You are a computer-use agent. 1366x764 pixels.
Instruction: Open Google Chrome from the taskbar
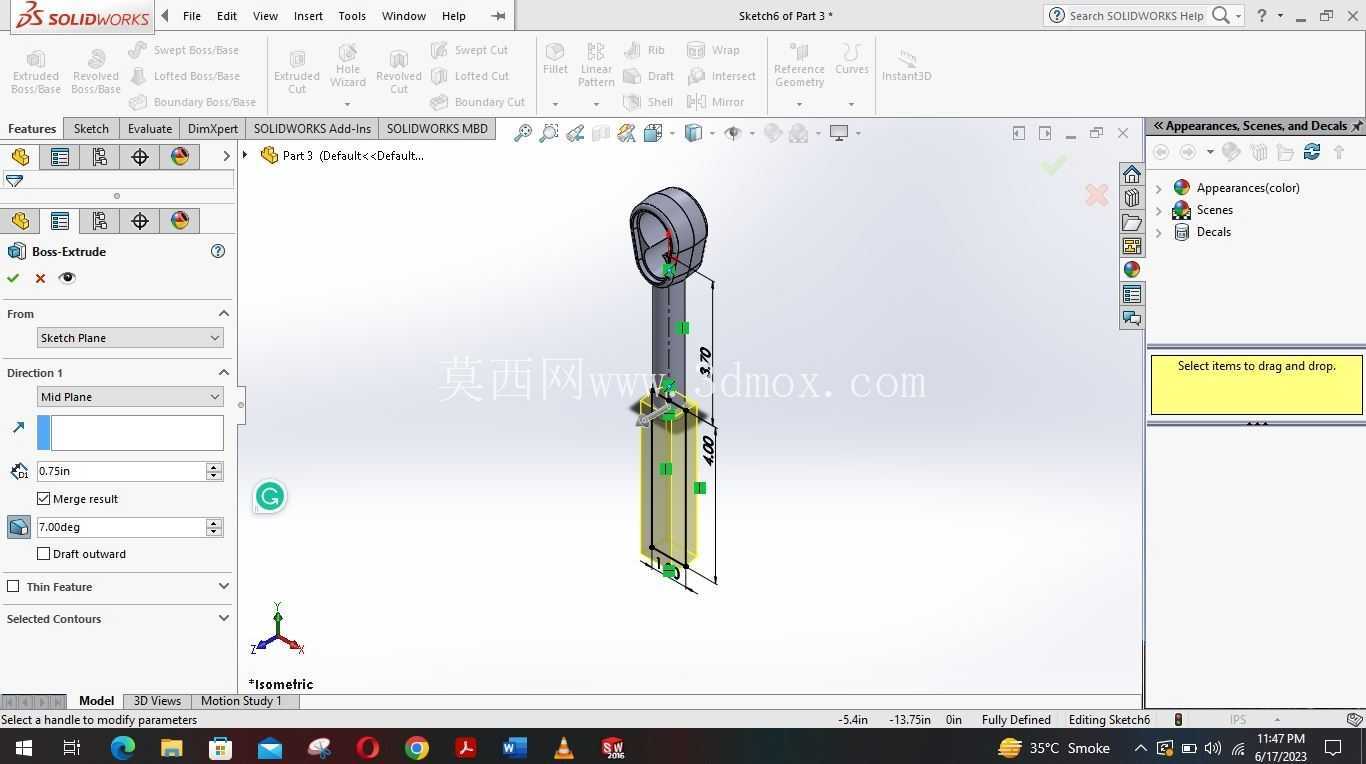pyautogui.click(x=417, y=747)
